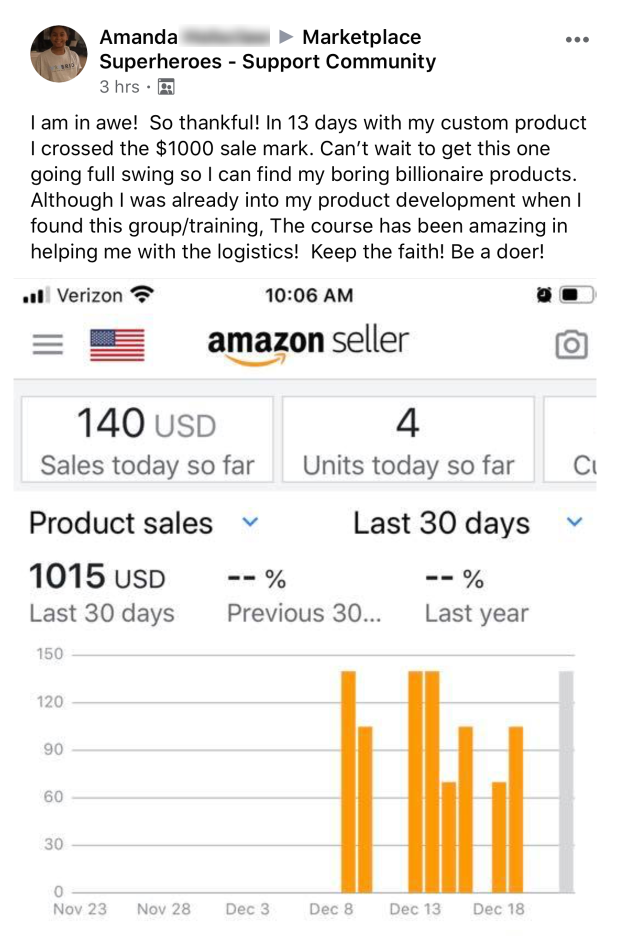This screenshot has height=936, width=621.
Task: Tap the US flag marketplace icon
Action: [117, 344]
